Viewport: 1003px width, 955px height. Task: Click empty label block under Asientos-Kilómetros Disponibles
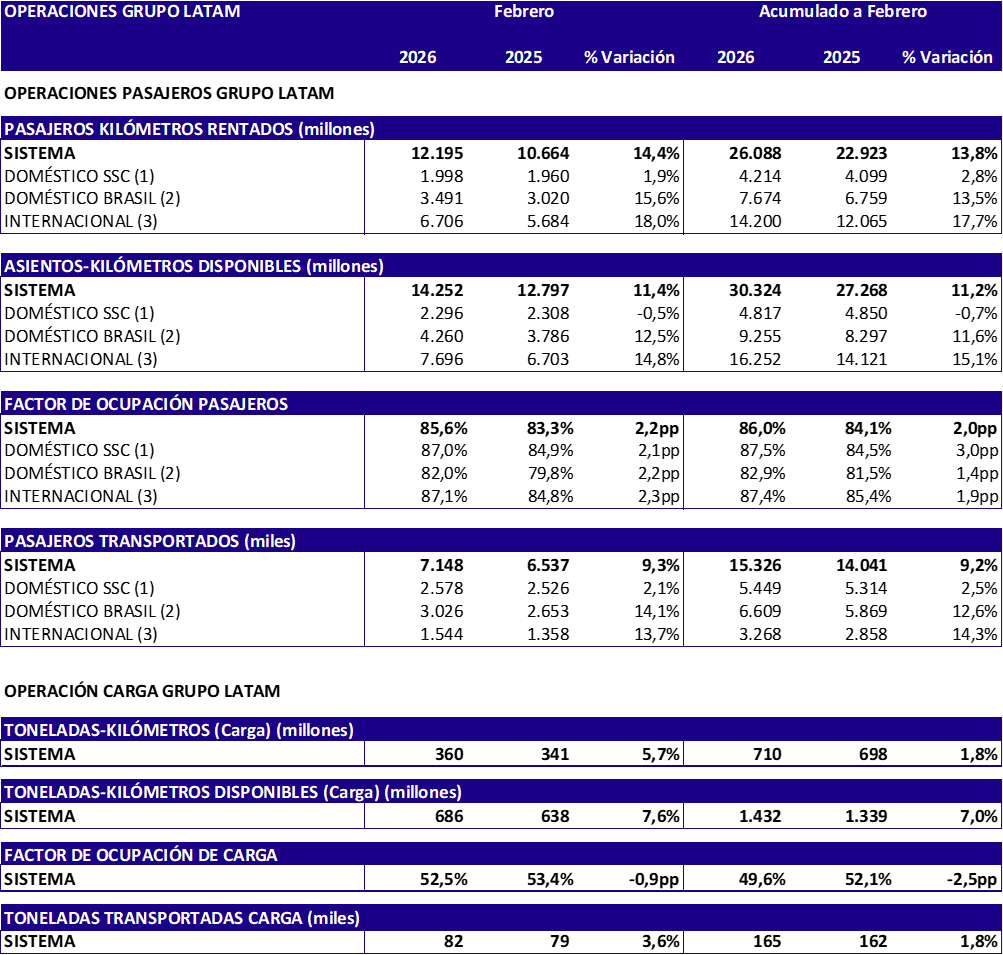pyautogui.click(x=182, y=324)
